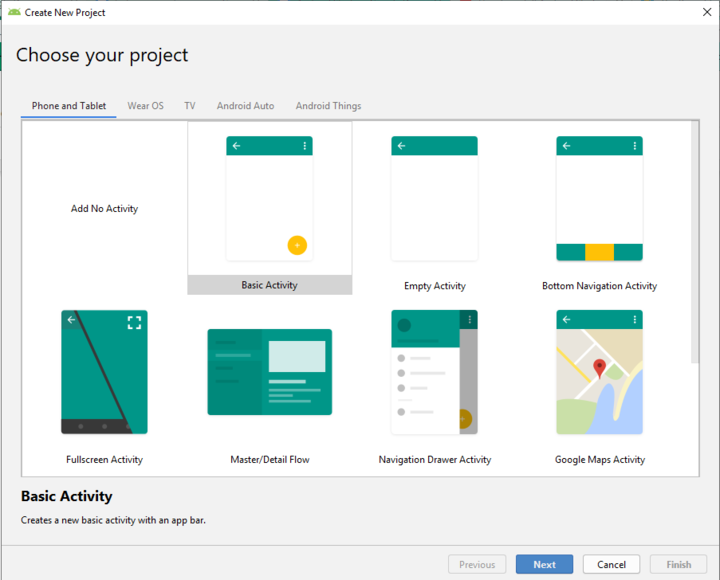This screenshot has width=720, height=580.
Task: Pick the Google Maps Activity thumbnail
Action: [599, 372]
